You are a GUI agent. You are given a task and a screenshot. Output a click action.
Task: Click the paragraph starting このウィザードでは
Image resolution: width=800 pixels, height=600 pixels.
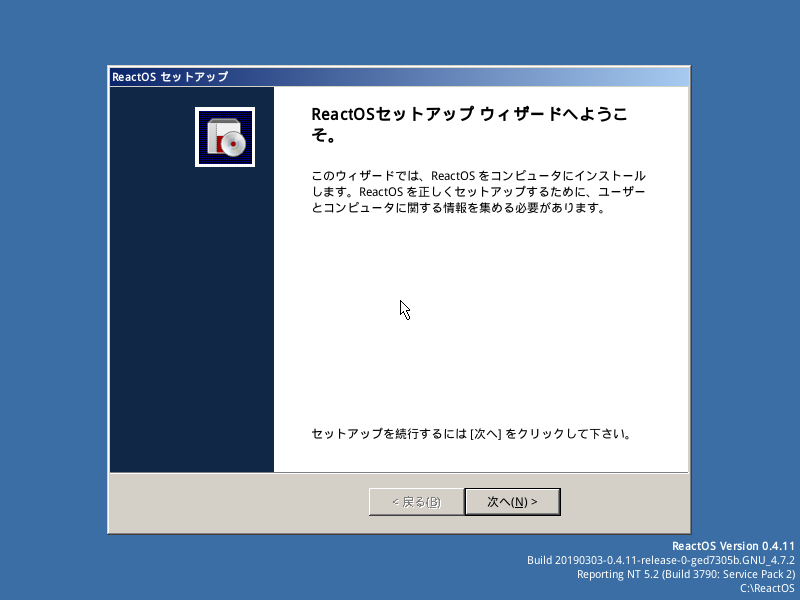(479, 192)
